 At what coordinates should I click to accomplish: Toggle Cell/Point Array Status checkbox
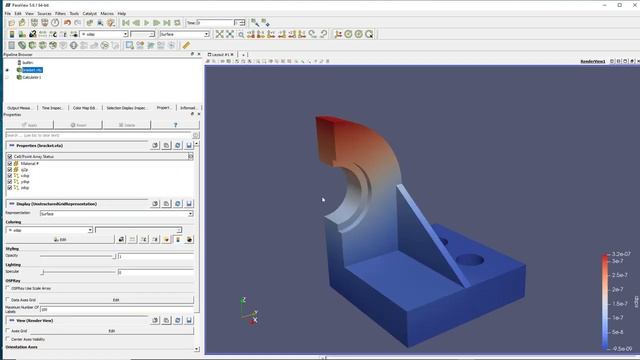[x=10, y=156]
